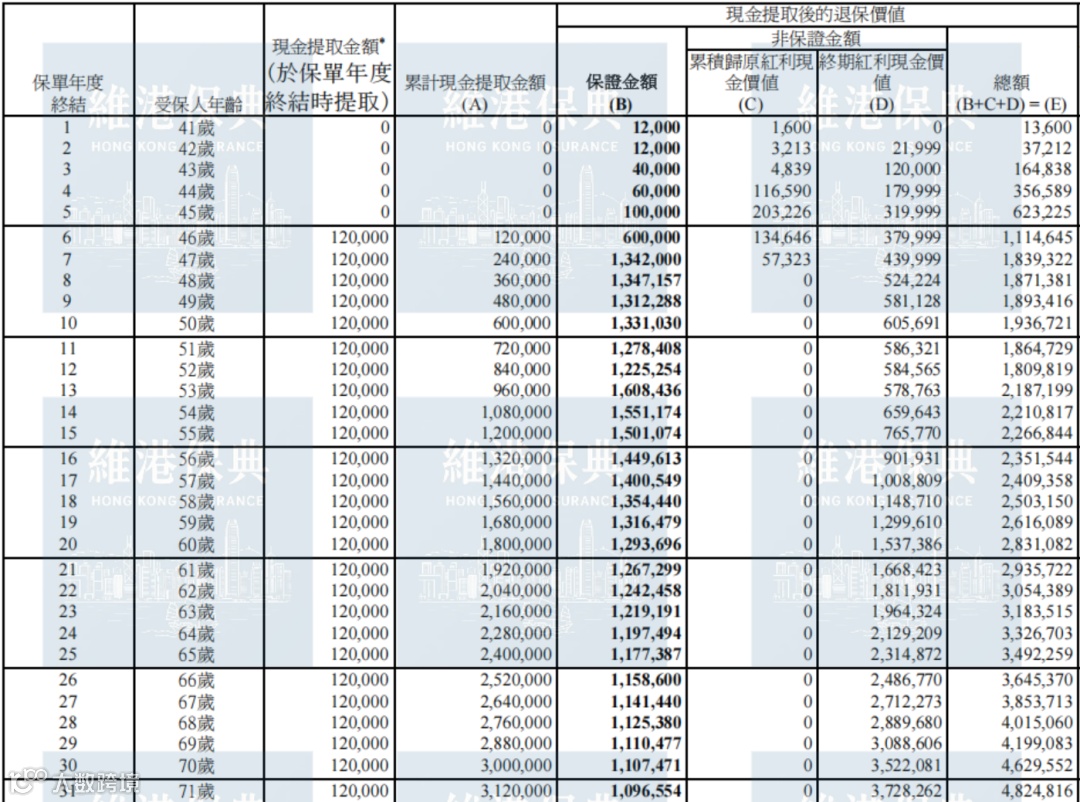Select the guaranteed amount 1,096,554
Viewport: 1080px width, 802px height.
[646, 791]
